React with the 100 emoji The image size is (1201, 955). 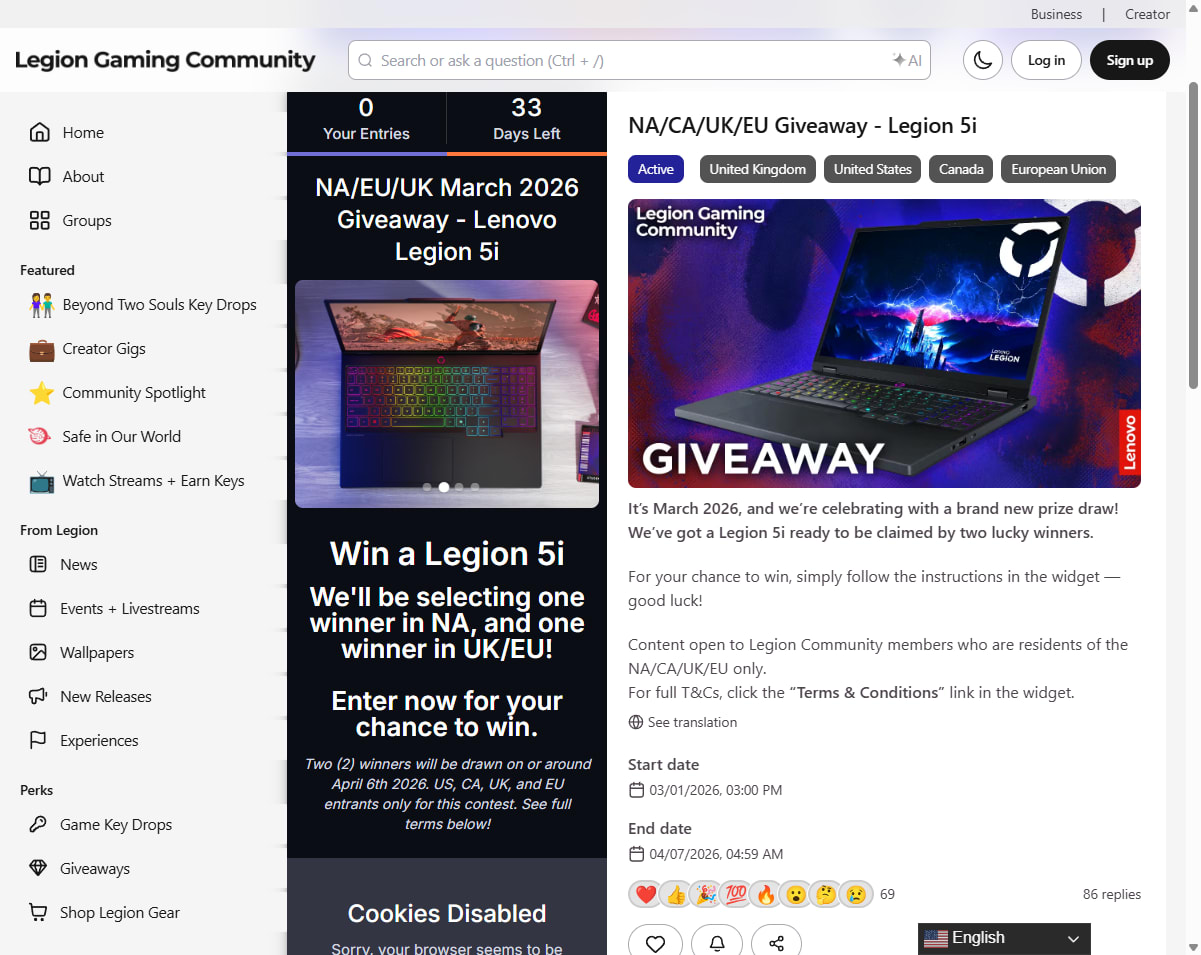pos(736,894)
